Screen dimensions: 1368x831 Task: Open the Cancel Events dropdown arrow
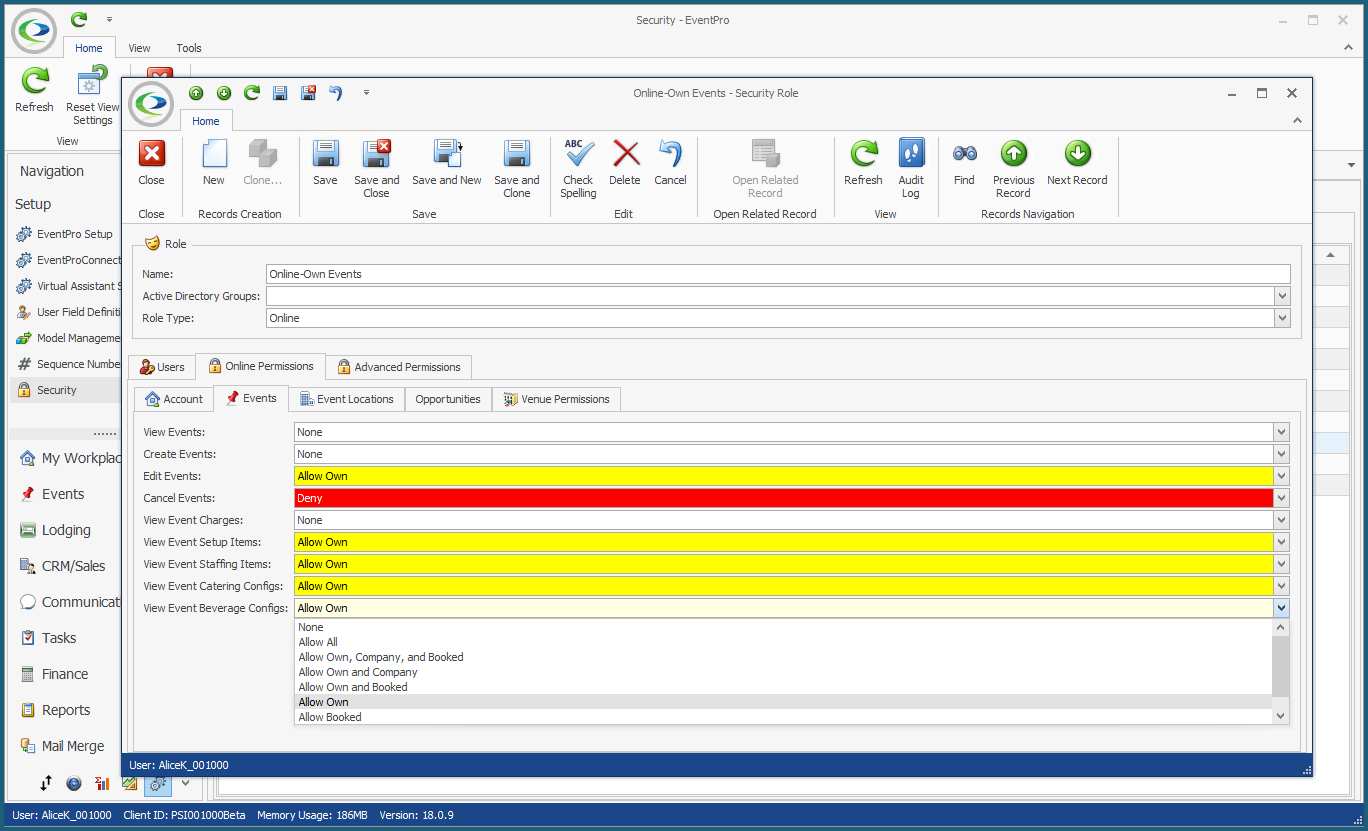pos(1281,498)
